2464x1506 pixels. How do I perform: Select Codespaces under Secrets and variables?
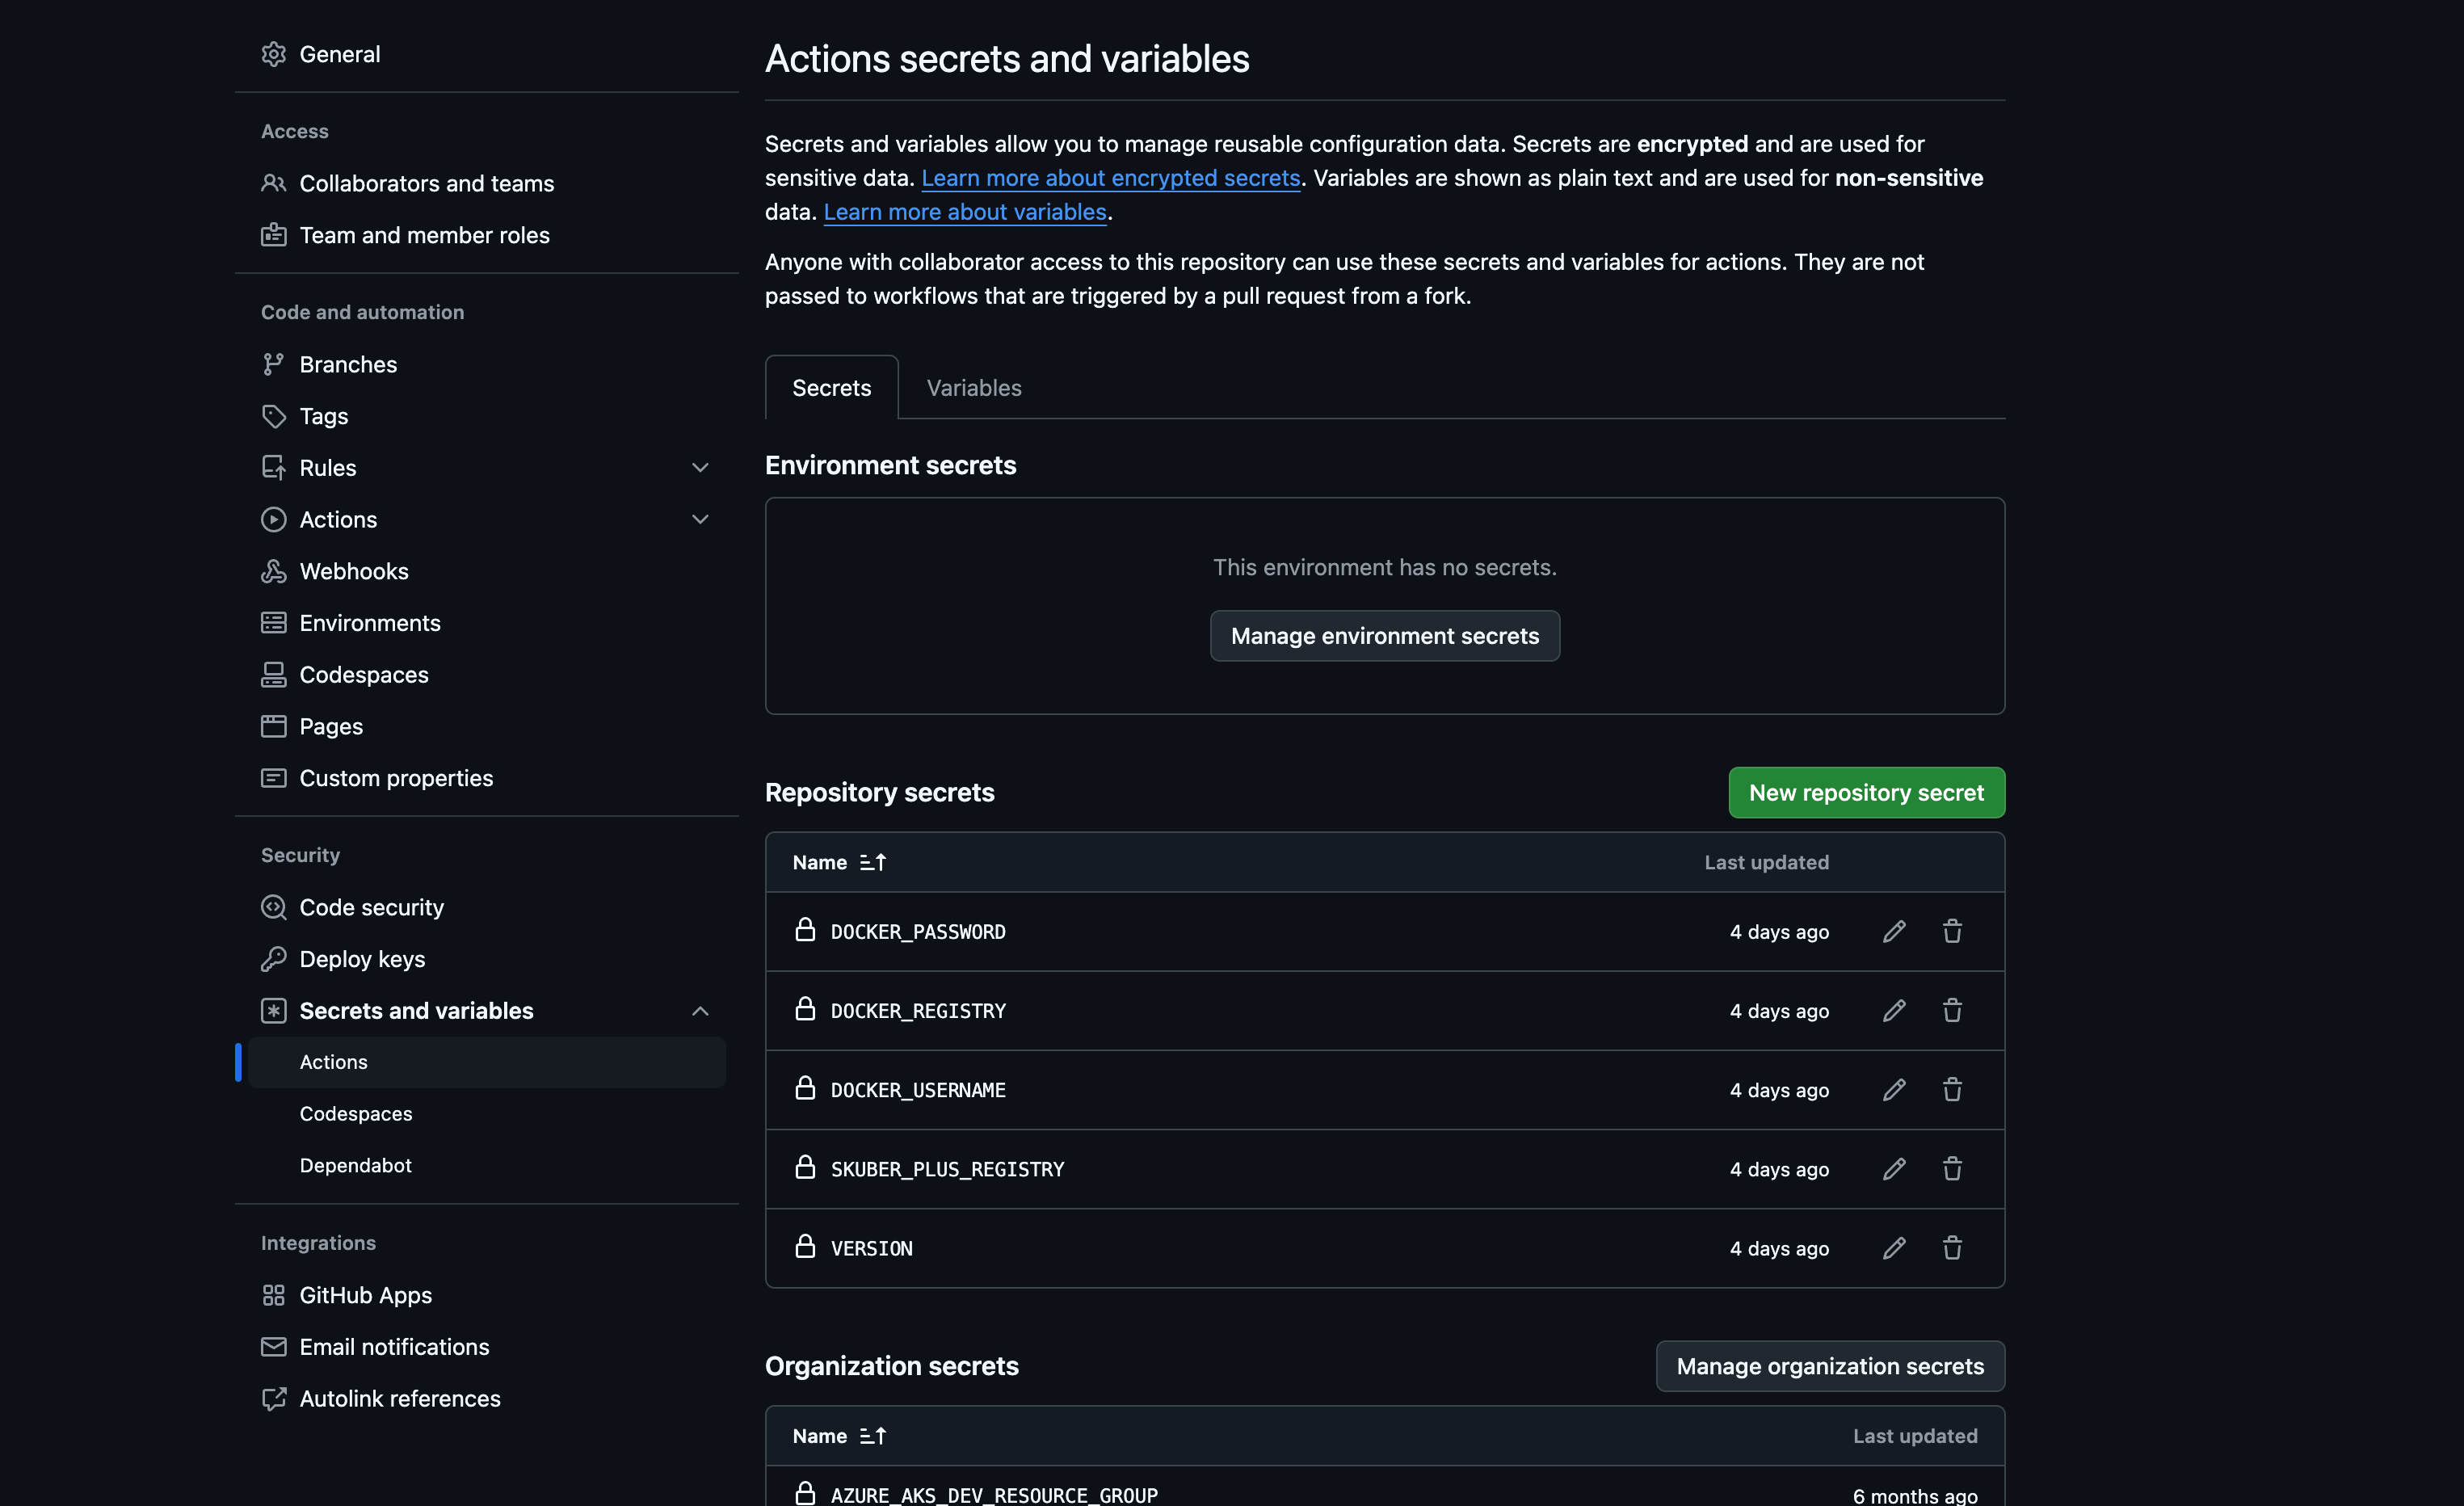(487, 1114)
